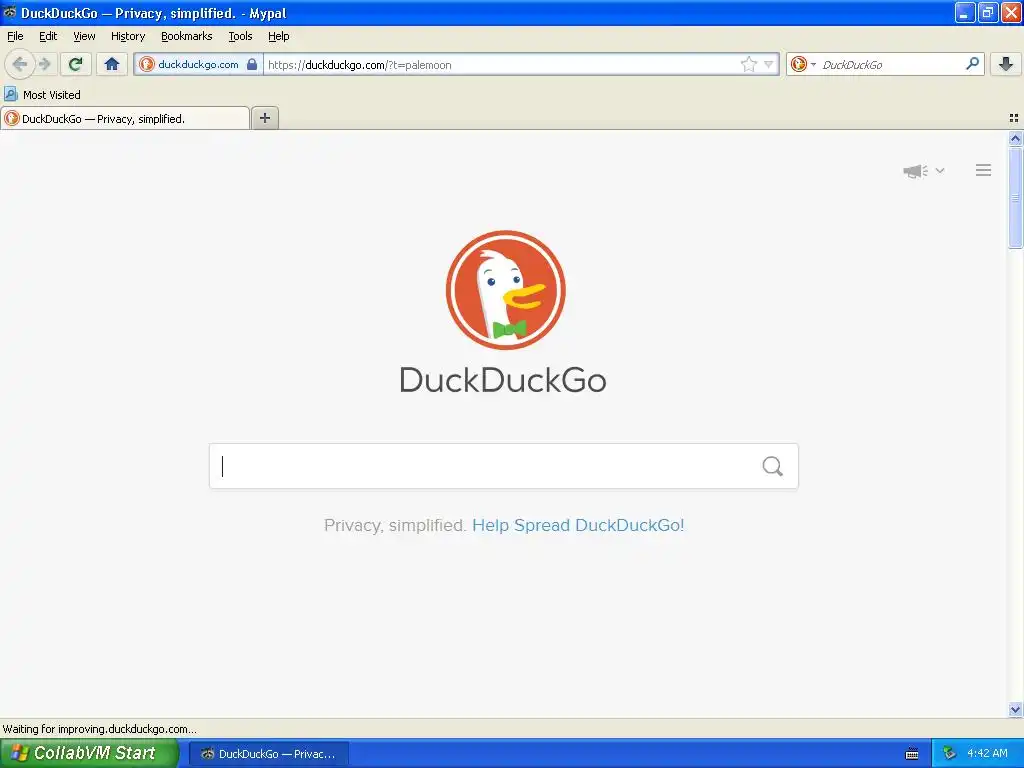Open the hamburger menu on DuckDuckGo page
This screenshot has height=768, width=1024.
(x=984, y=170)
